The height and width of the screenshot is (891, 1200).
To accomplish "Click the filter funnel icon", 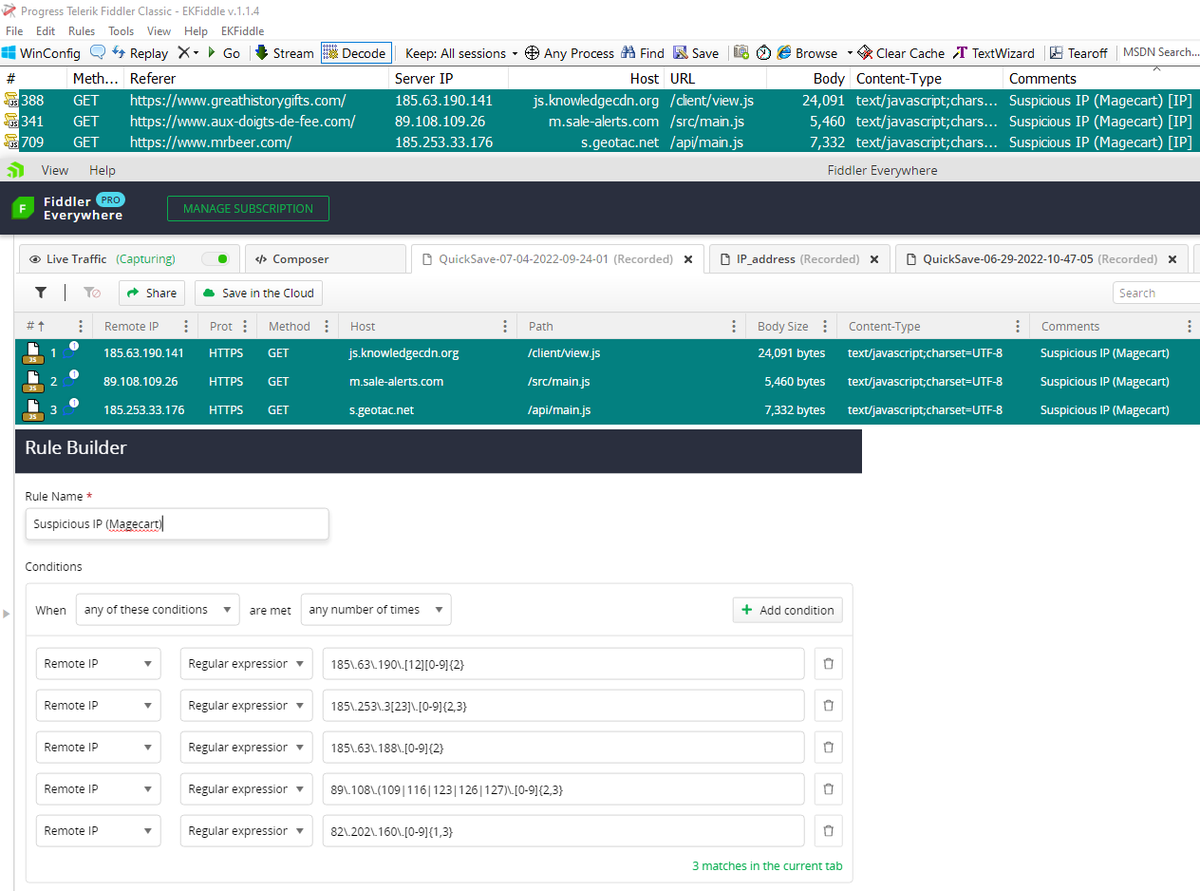I will tap(41, 293).
